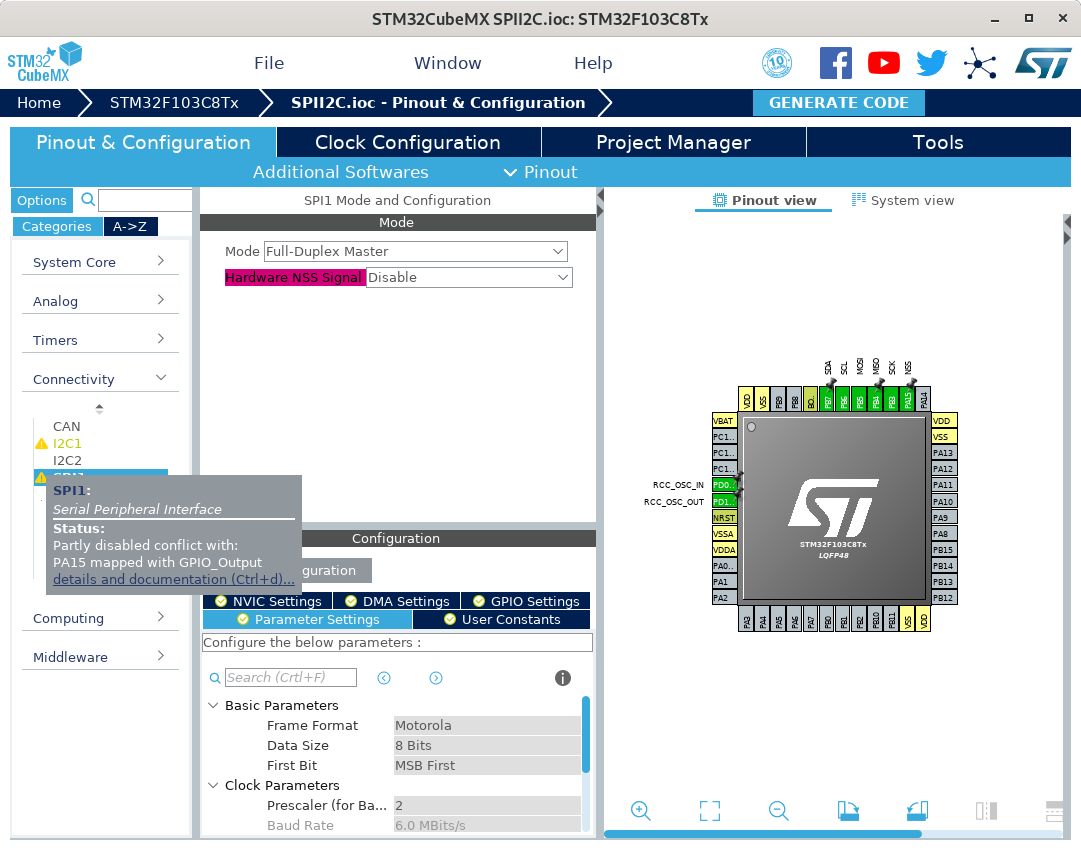This screenshot has height=850, width=1081.
Task: Click the Options button
Action: [x=41, y=201]
